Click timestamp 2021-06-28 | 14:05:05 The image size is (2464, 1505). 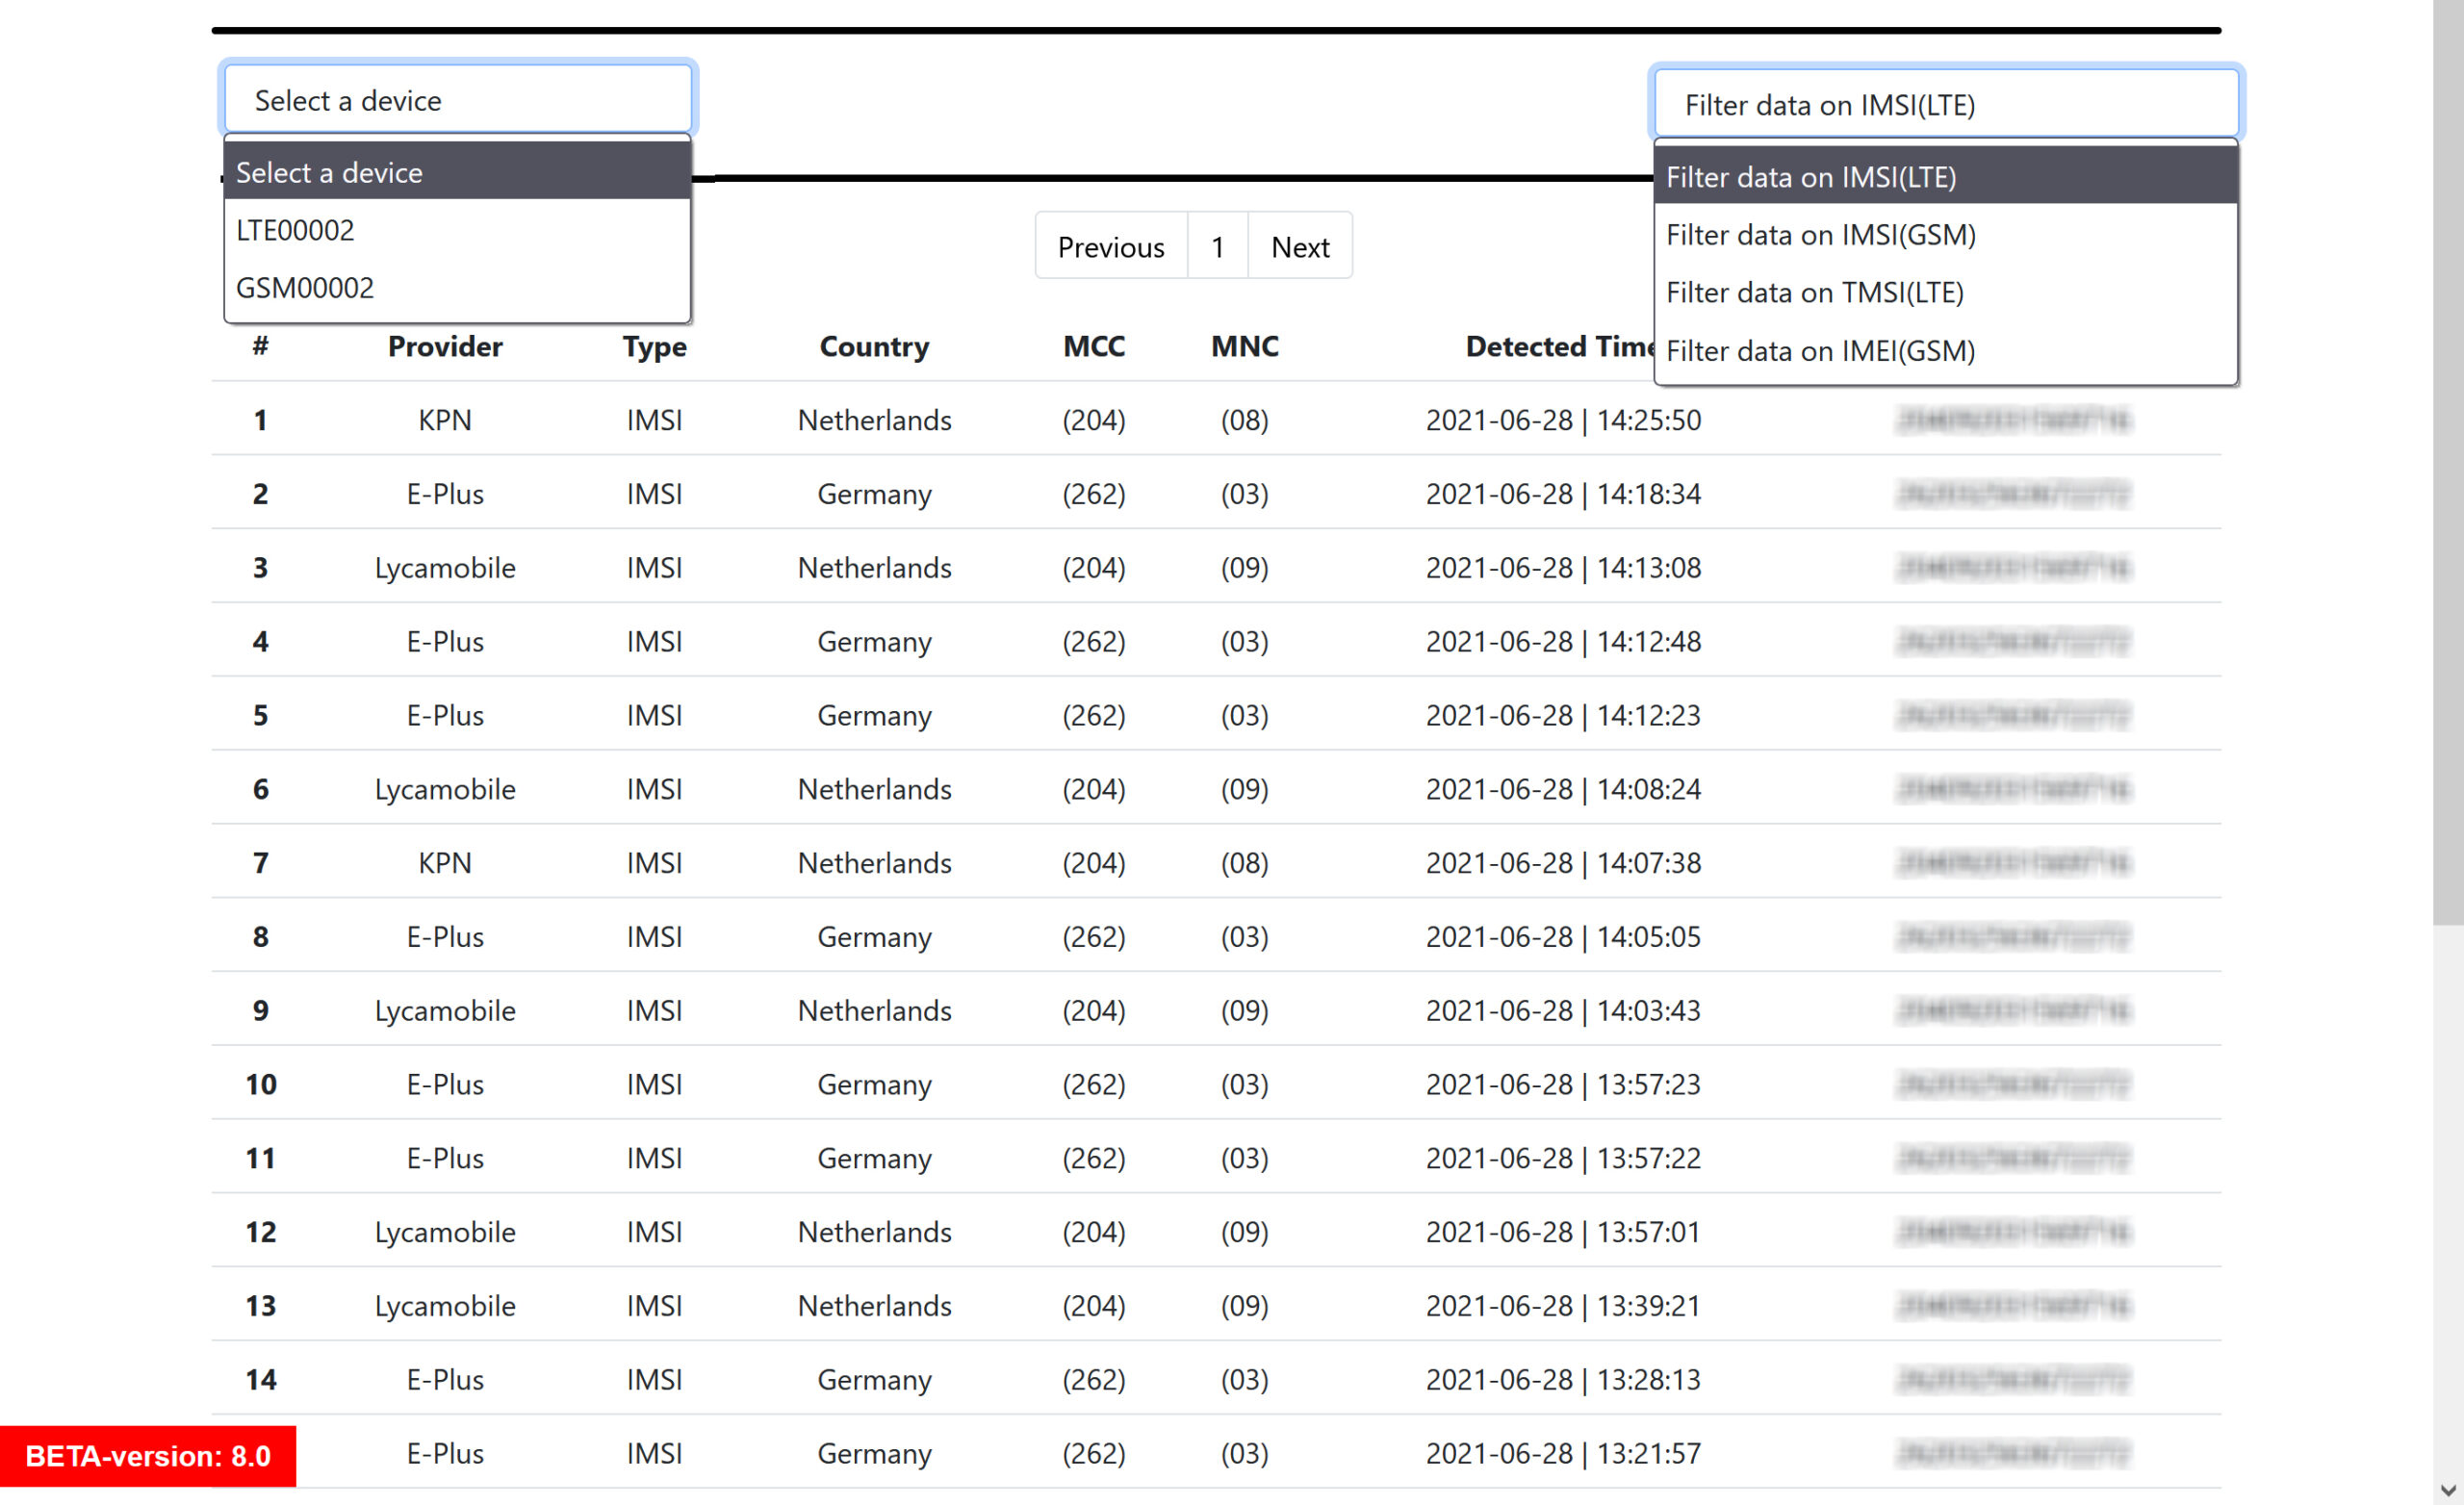pyautogui.click(x=1563, y=937)
